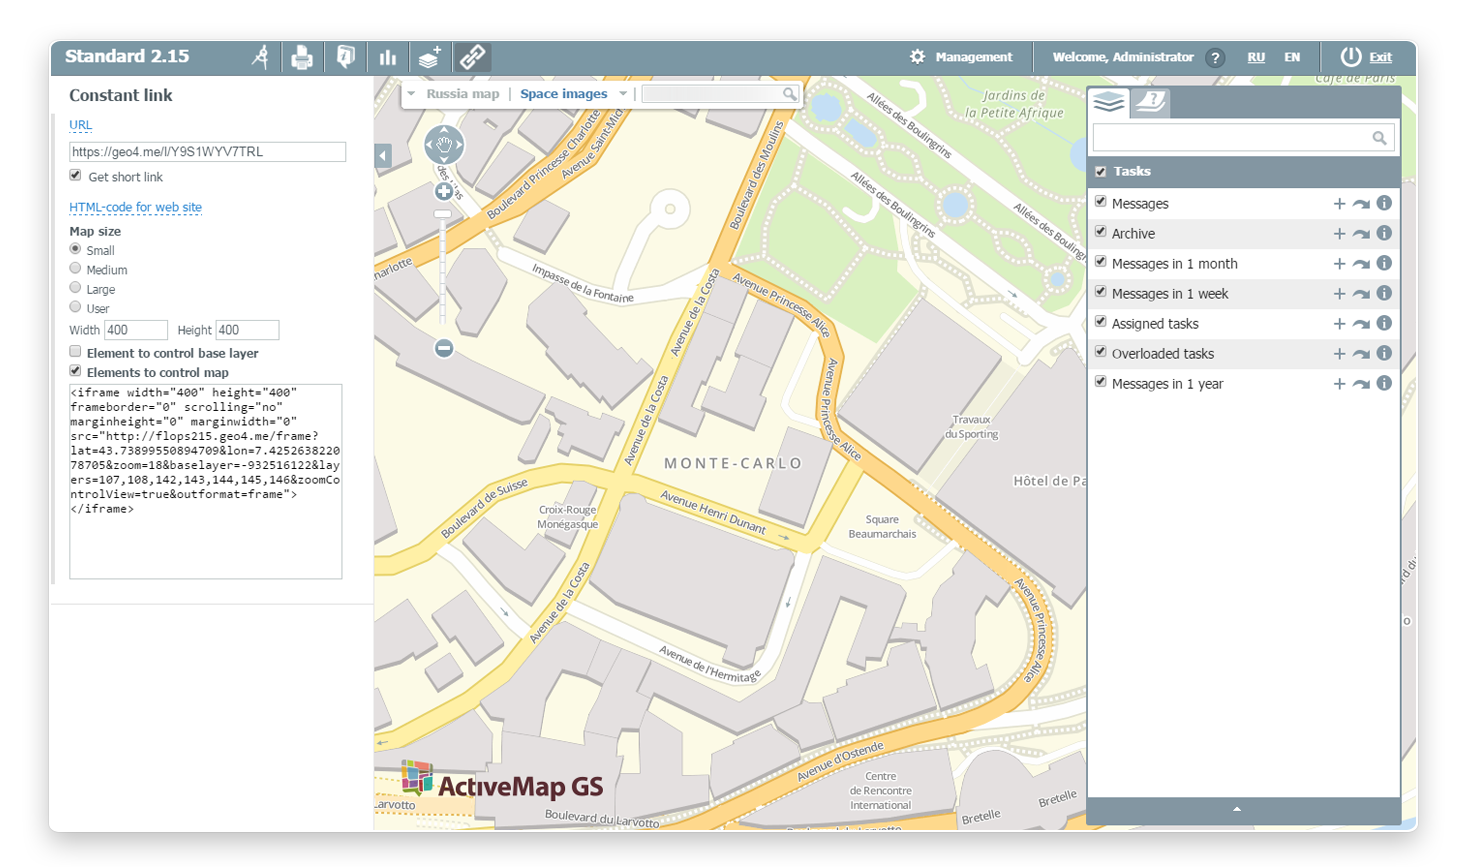This screenshot has height=867, width=1470.
Task: Enable Element to control base layer
Action: click(76, 352)
